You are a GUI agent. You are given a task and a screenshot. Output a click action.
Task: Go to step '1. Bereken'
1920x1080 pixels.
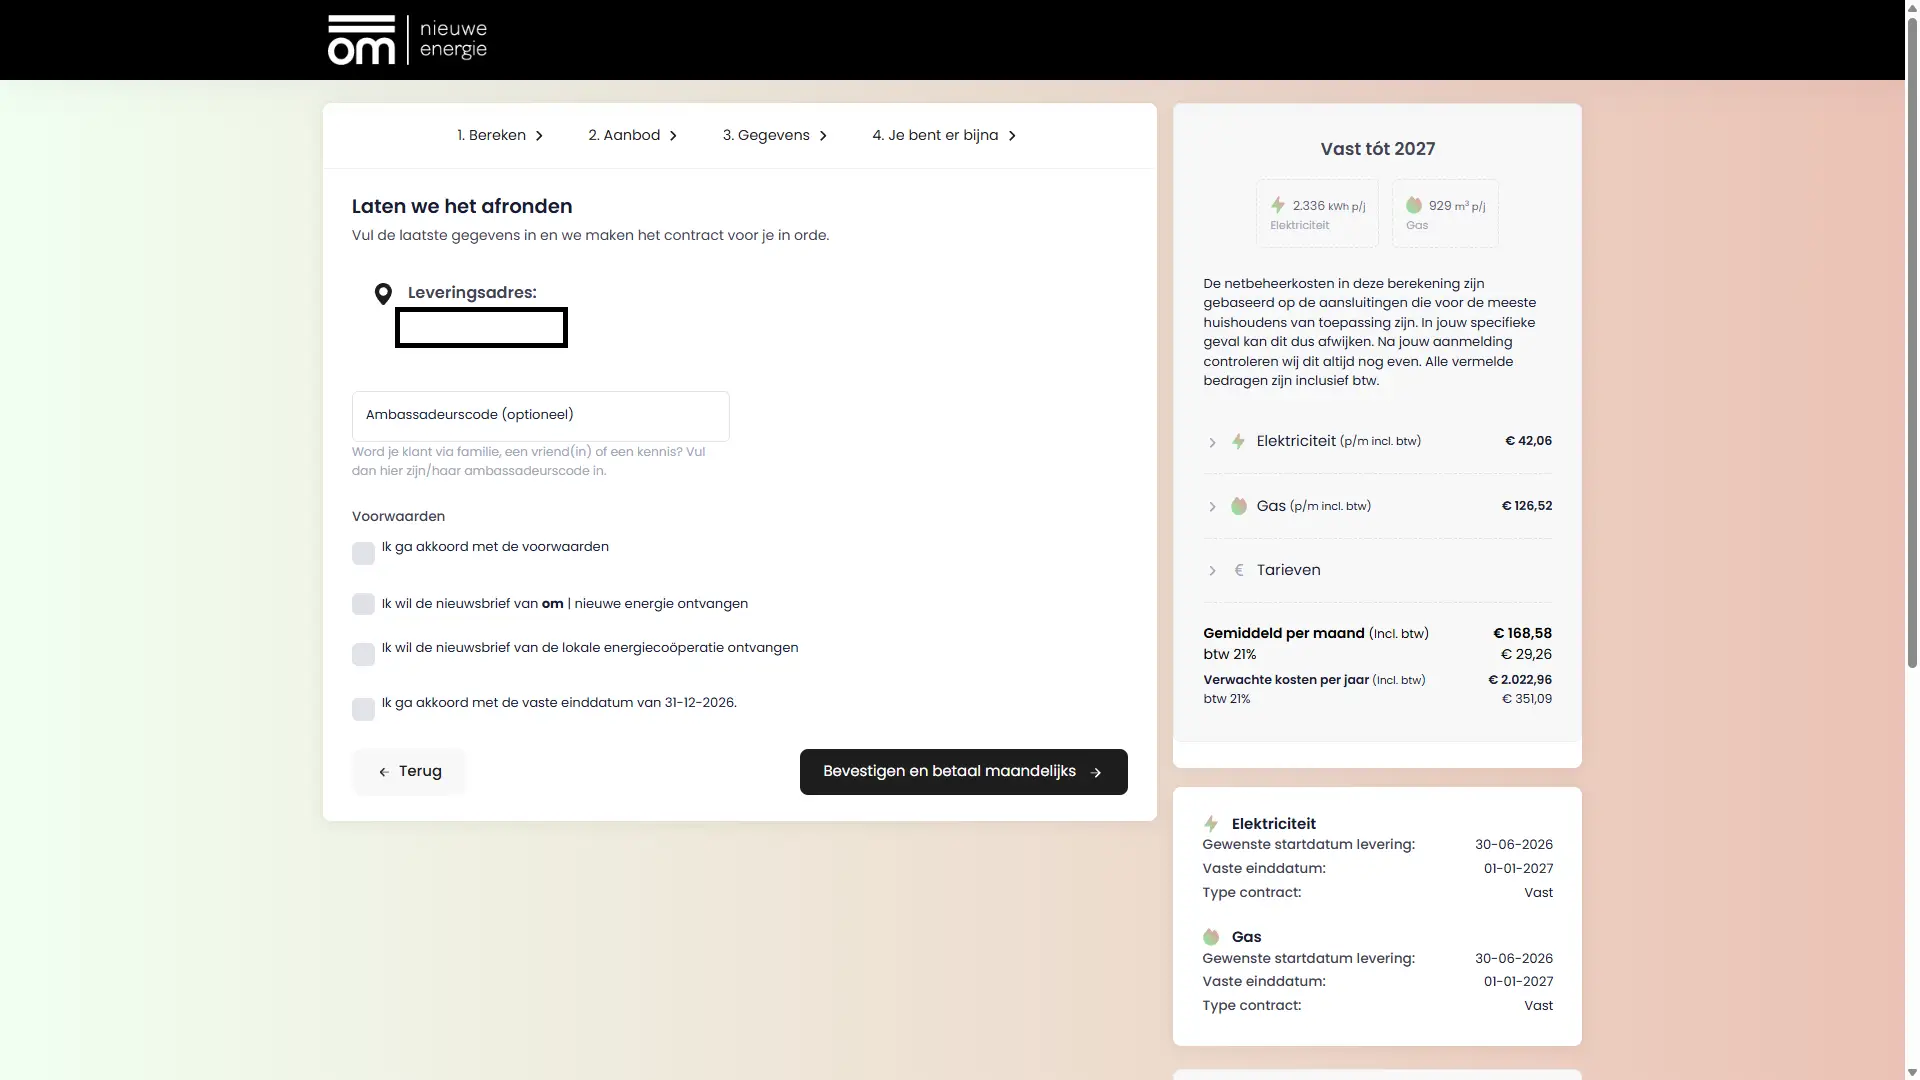[x=493, y=135]
